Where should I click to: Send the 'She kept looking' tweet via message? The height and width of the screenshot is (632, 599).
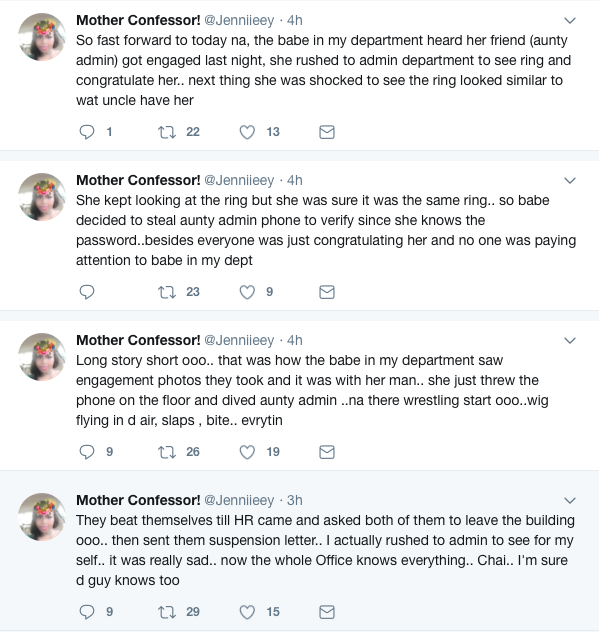click(327, 292)
